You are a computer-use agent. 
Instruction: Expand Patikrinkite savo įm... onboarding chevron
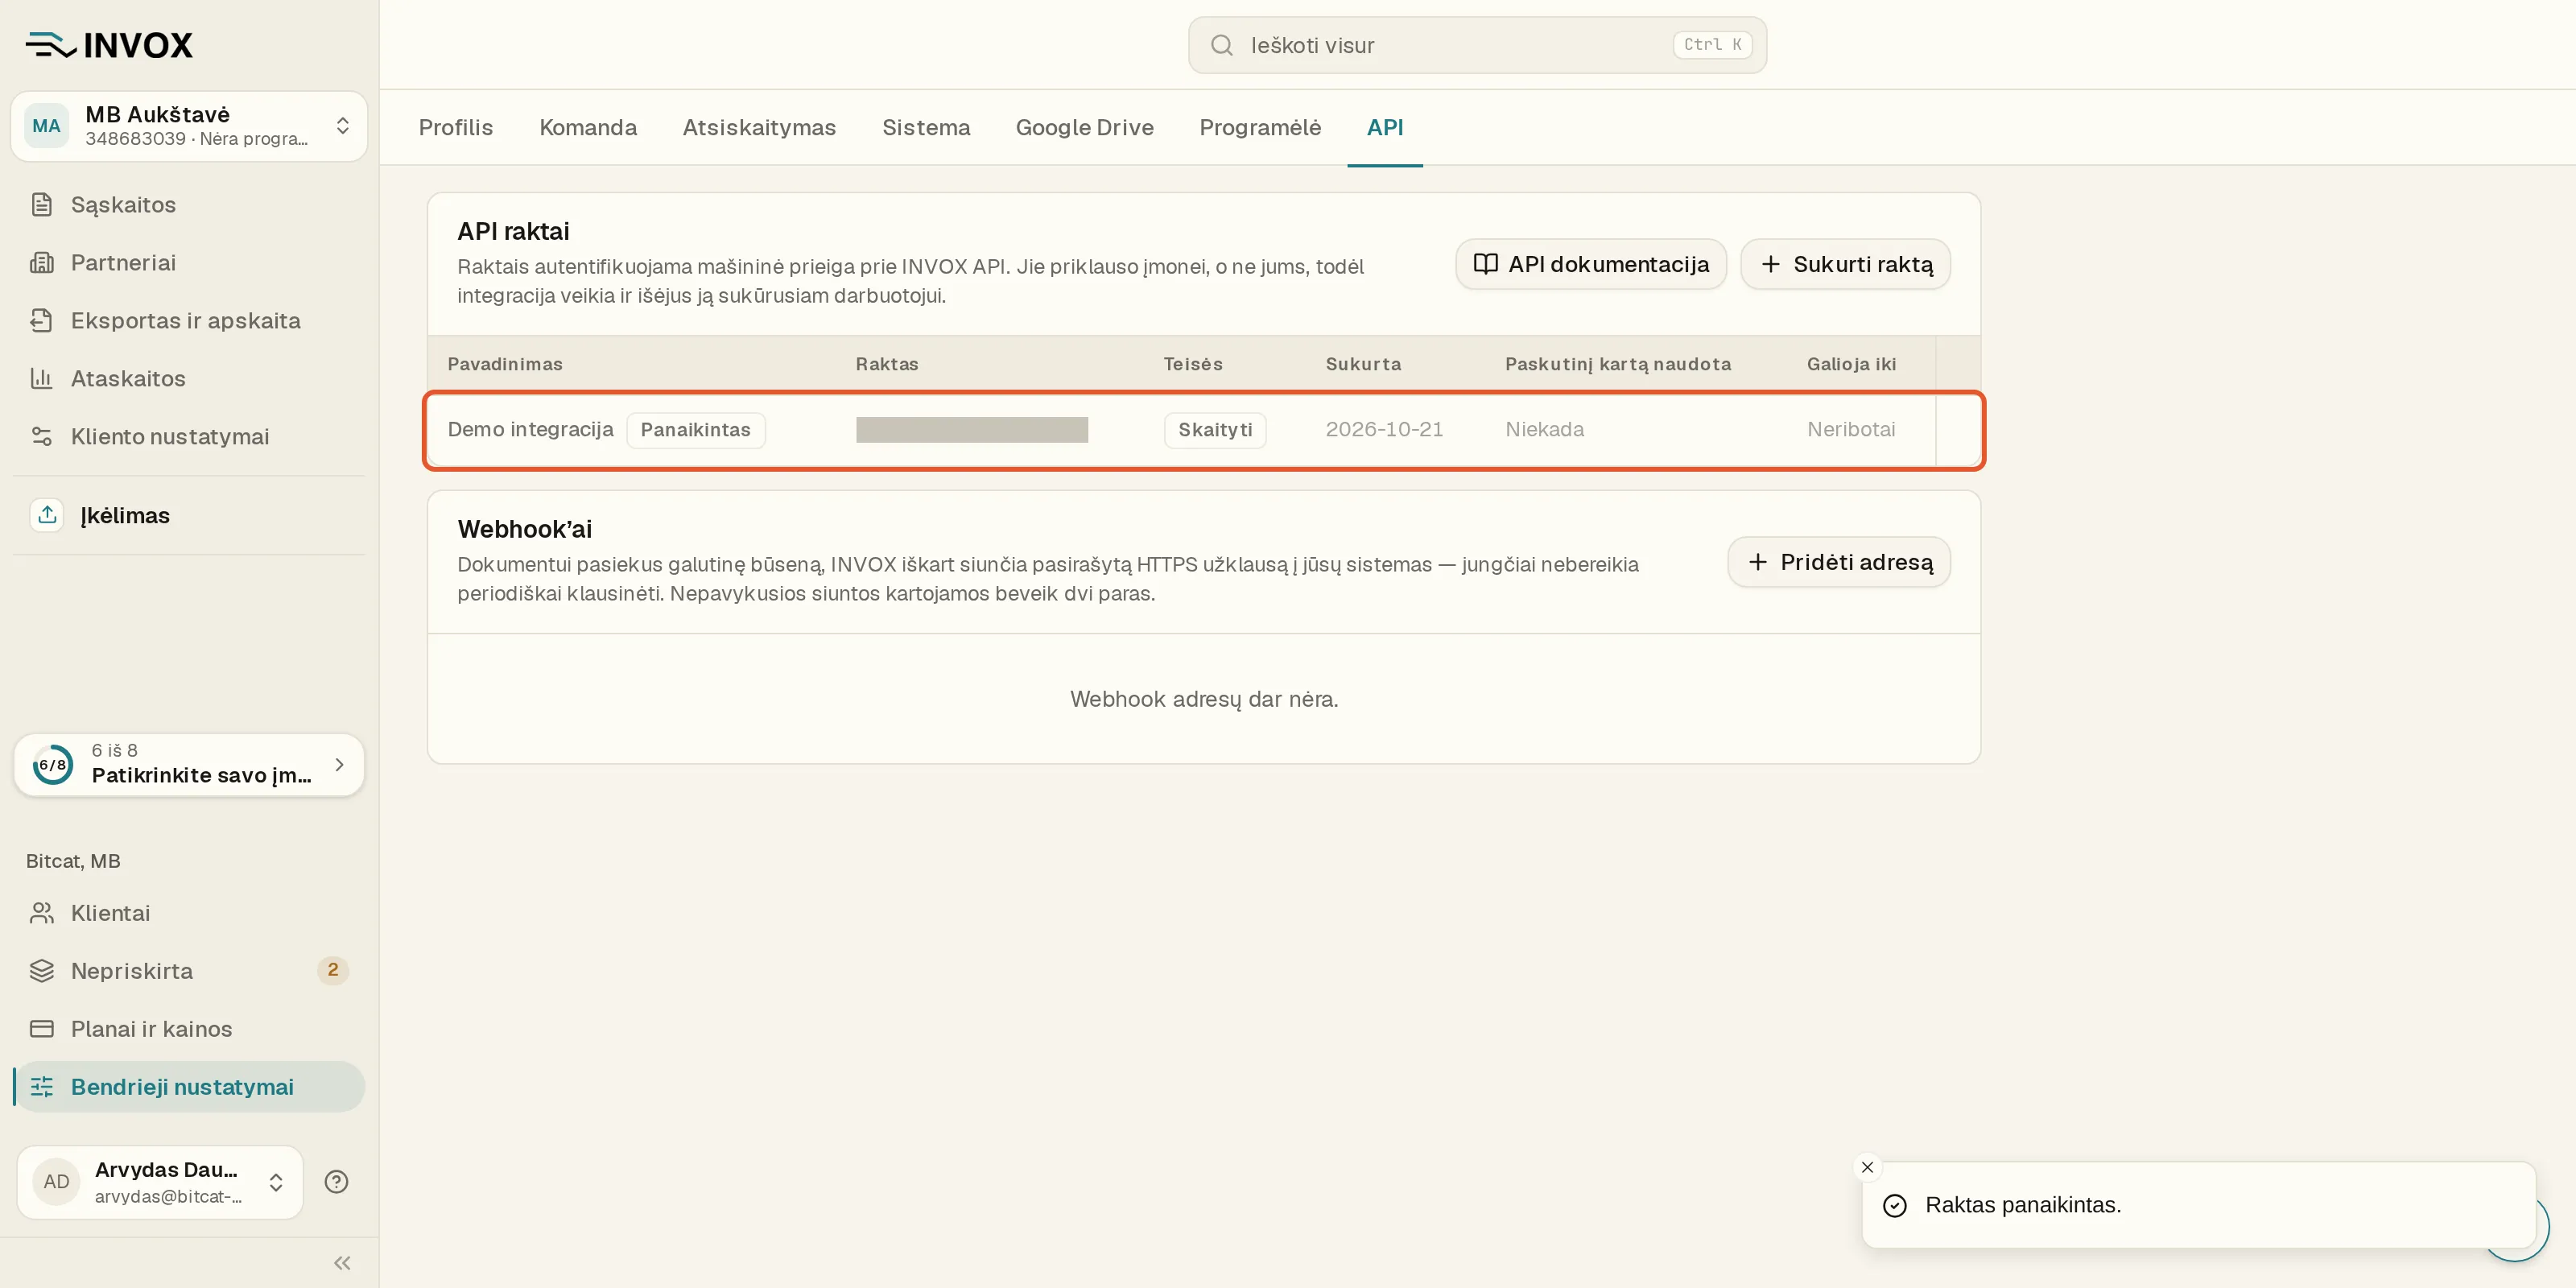340,765
